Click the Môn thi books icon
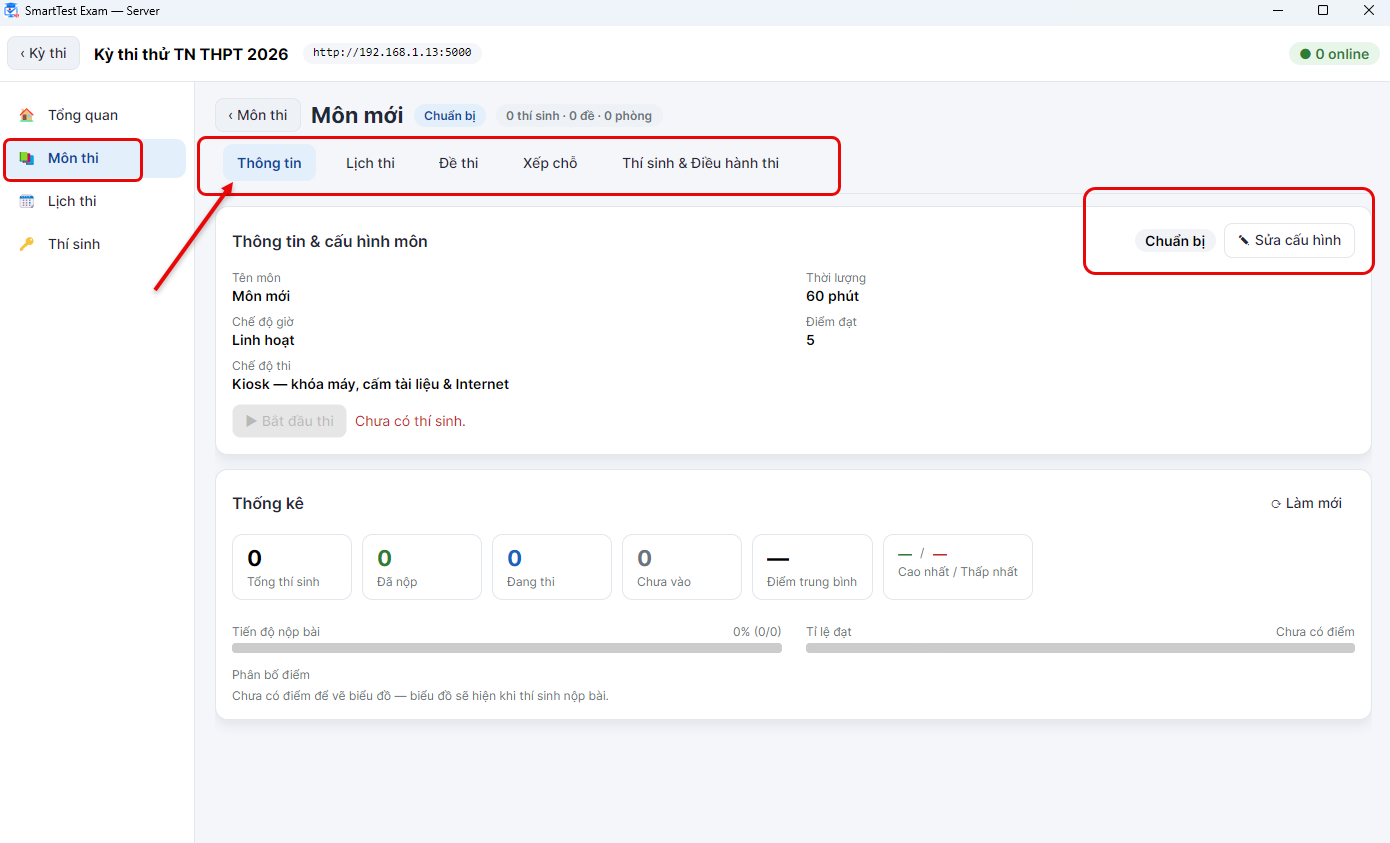 click(x=27, y=158)
